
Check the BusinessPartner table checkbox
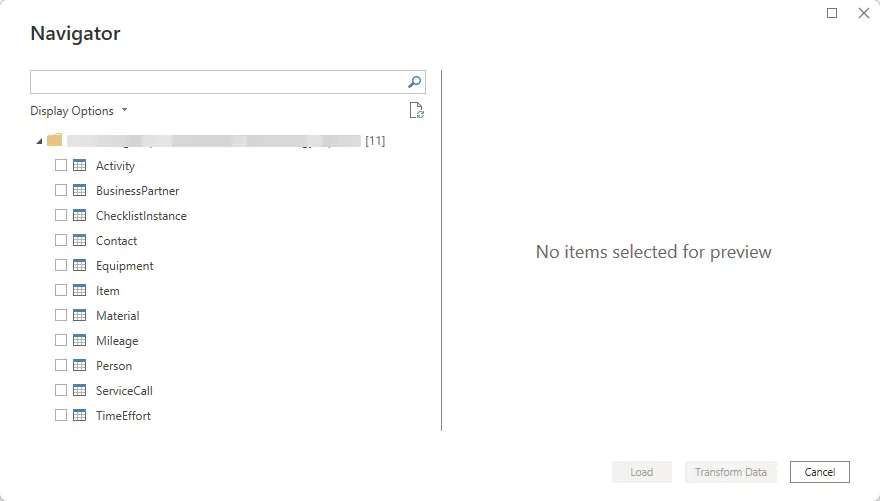pyautogui.click(x=61, y=190)
